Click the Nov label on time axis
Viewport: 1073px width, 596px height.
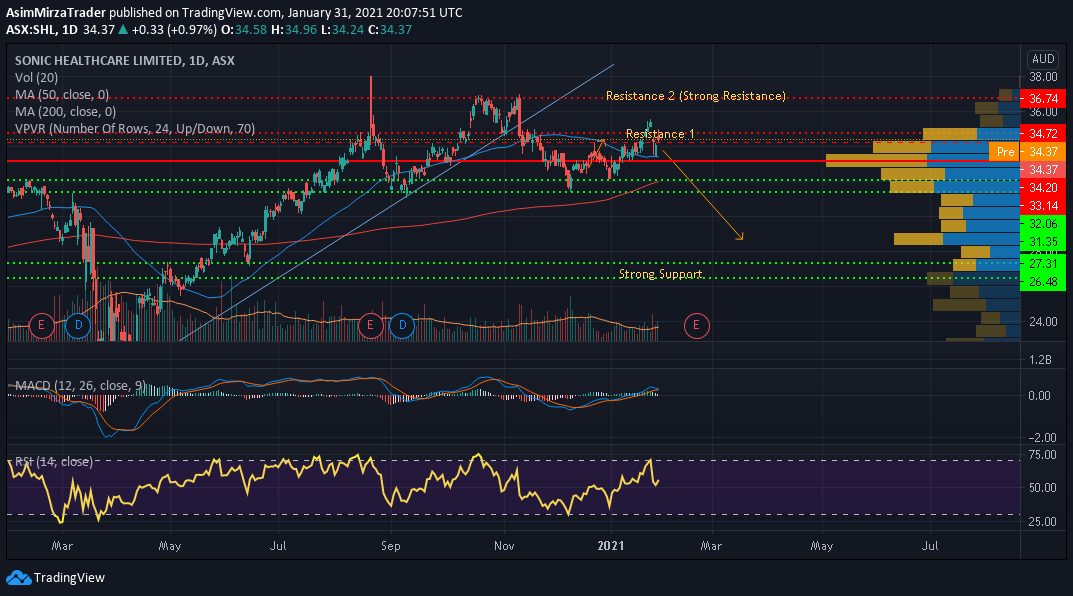pos(504,546)
